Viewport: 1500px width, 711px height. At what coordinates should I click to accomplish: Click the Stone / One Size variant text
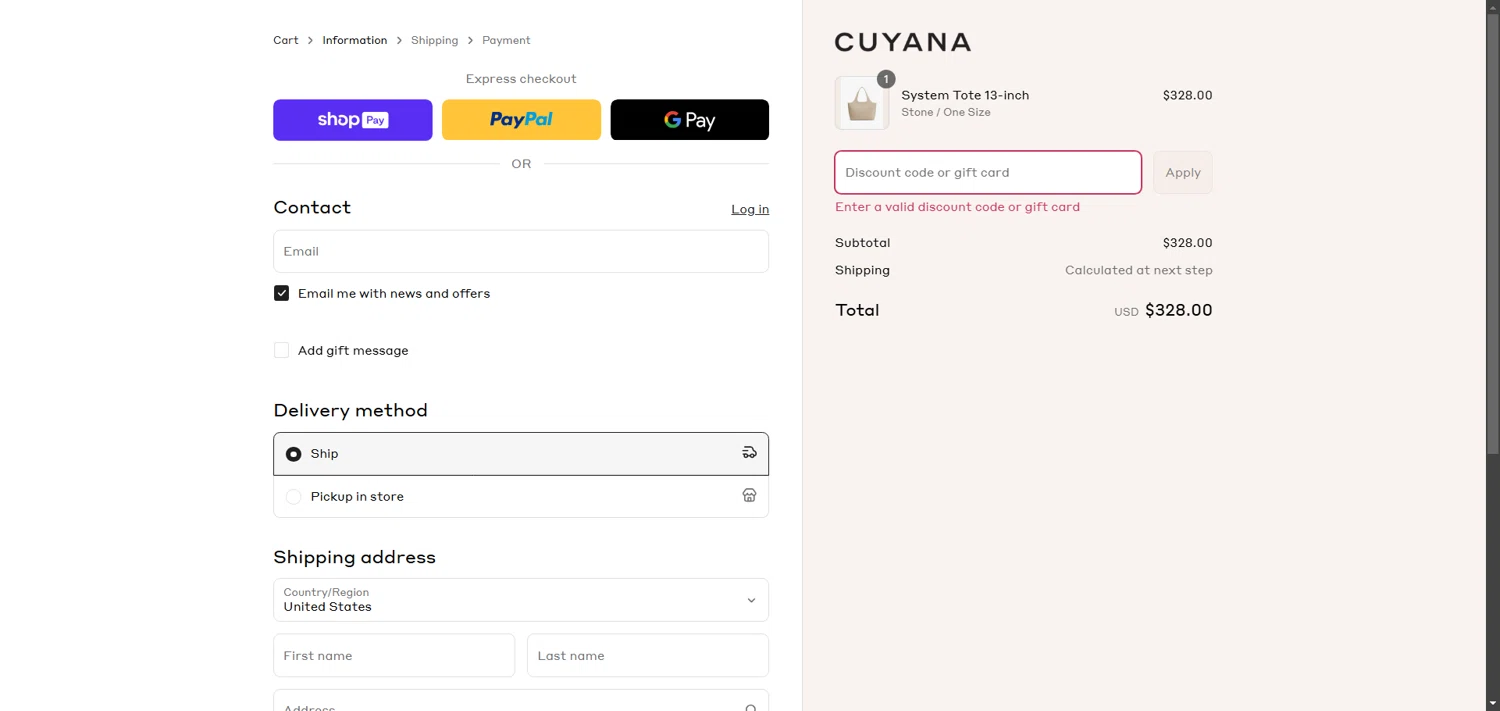point(946,112)
